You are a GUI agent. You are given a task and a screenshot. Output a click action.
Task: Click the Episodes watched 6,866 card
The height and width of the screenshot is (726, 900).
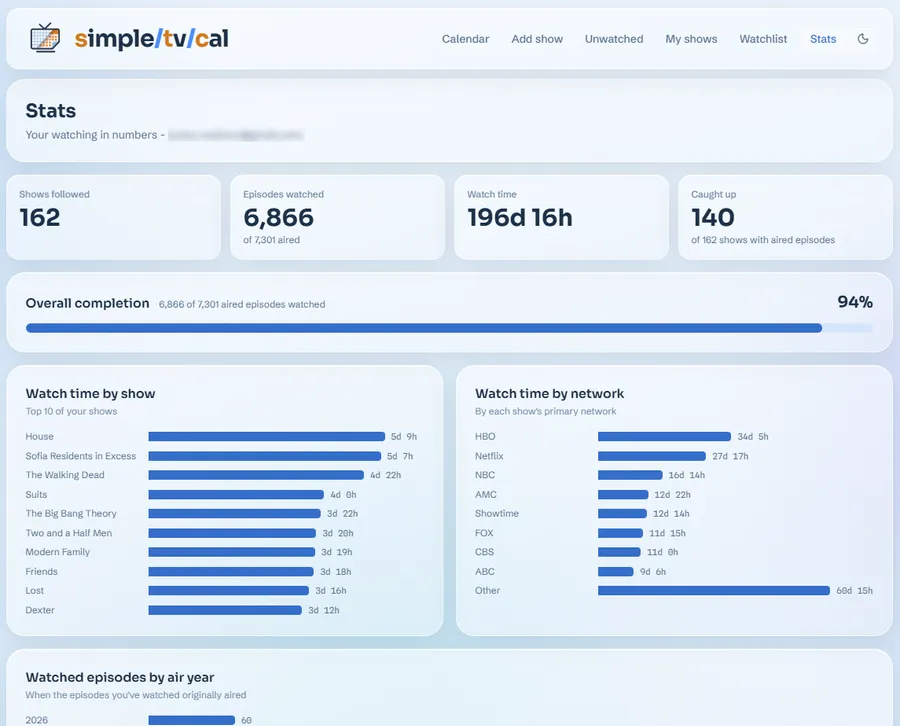[337, 217]
